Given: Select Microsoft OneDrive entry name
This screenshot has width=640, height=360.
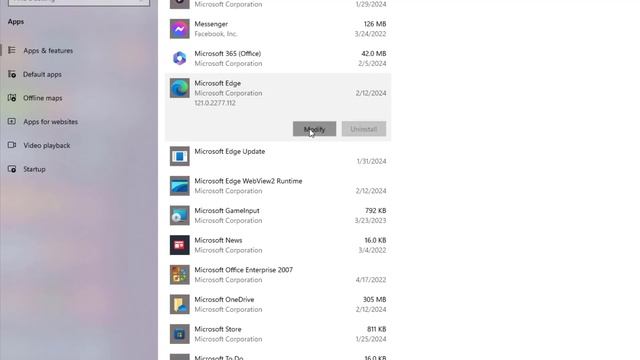Looking at the screenshot, I should [224, 300].
